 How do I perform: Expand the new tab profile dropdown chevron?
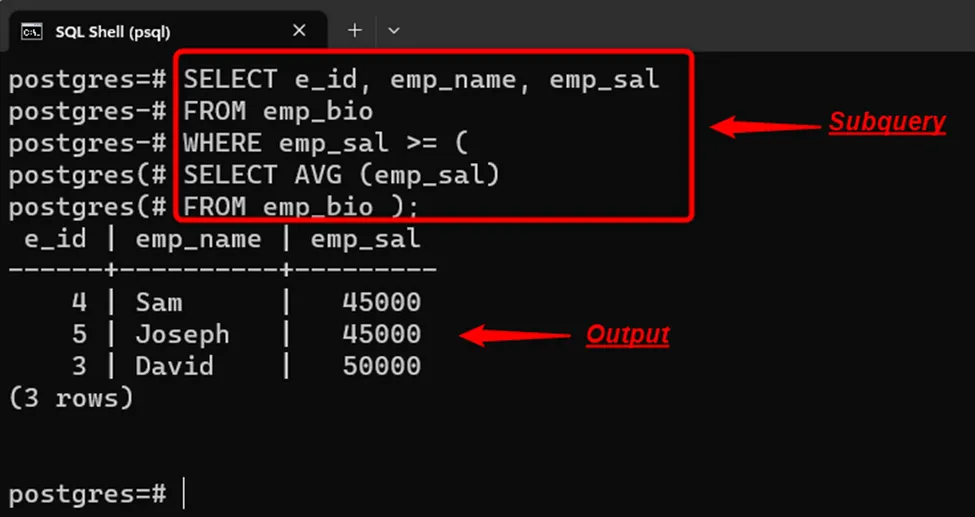pyautogui.click(x=393, y=31)
